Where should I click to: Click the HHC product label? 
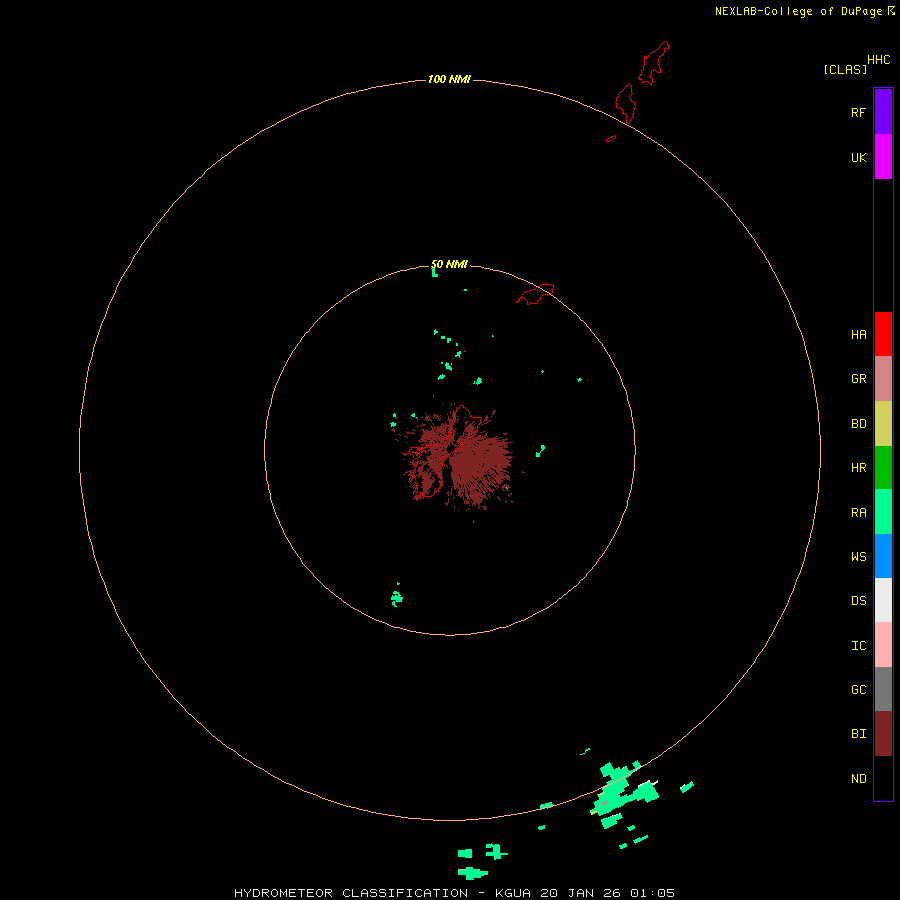click(878, 60)
